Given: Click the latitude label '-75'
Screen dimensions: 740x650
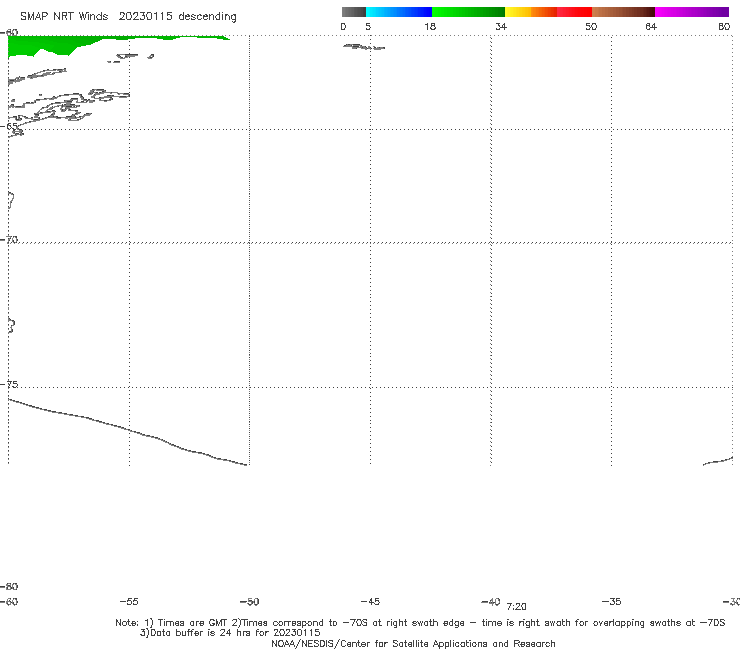Looking at the screenshot, I should tap(9, 384).
